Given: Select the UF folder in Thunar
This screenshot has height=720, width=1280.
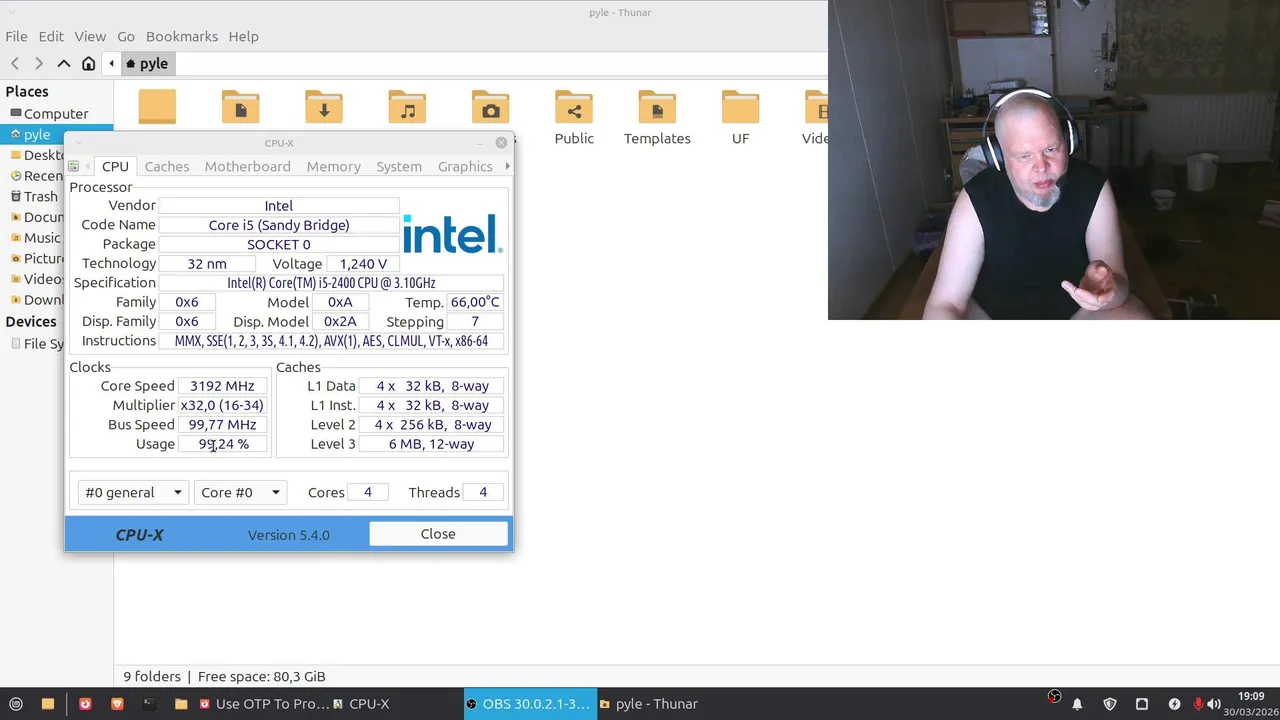Looking at the screenshot, I should pos(740,118).
